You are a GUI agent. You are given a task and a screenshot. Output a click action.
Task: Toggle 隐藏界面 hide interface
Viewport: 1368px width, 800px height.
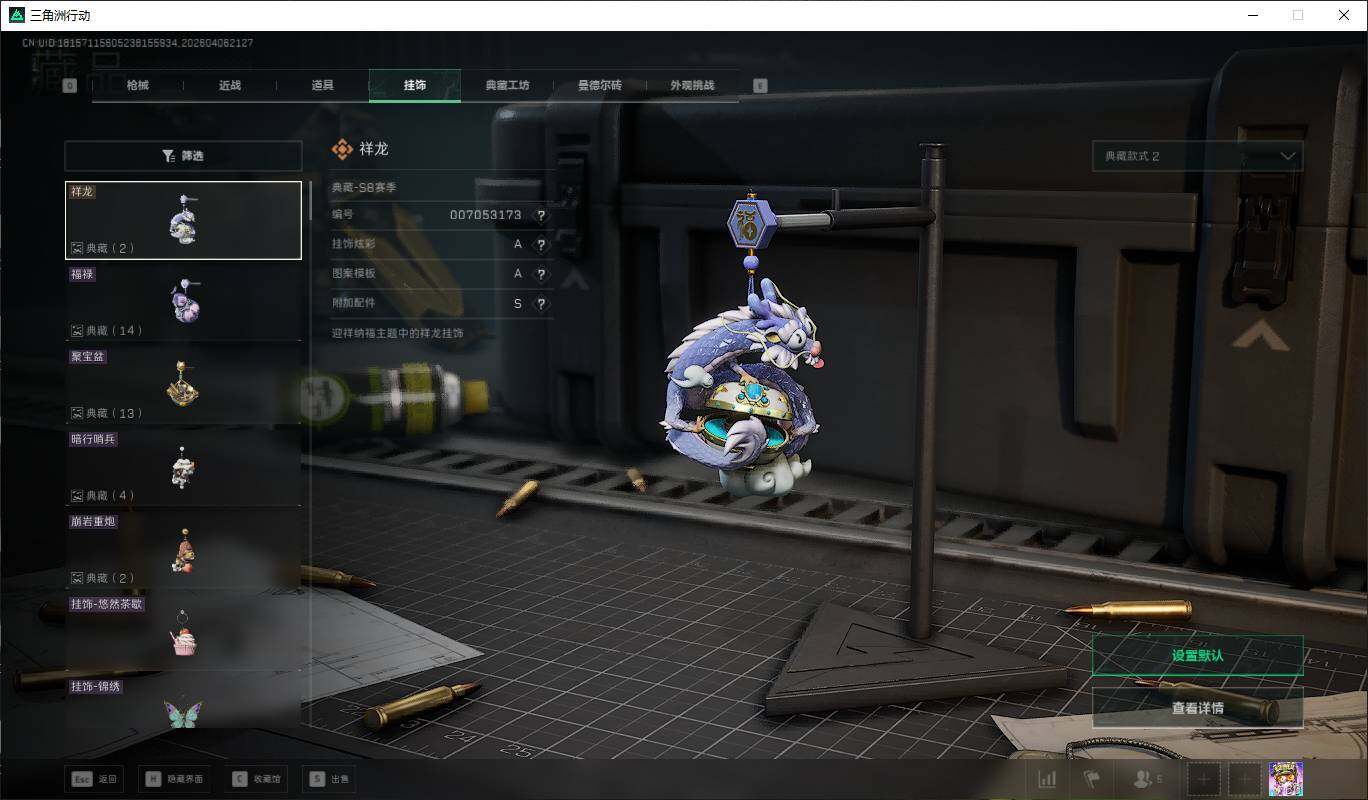pos(176,779)
